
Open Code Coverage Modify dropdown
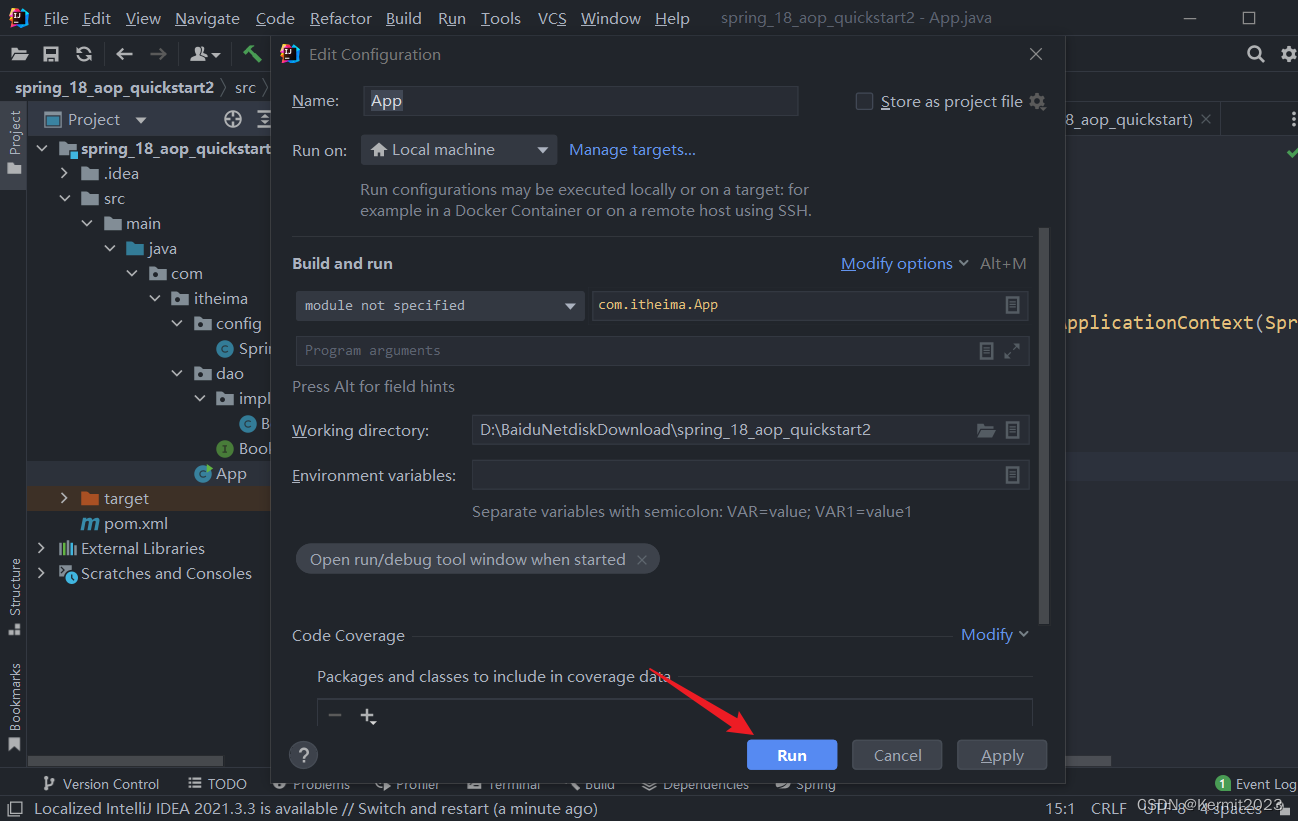coord(994,635)
